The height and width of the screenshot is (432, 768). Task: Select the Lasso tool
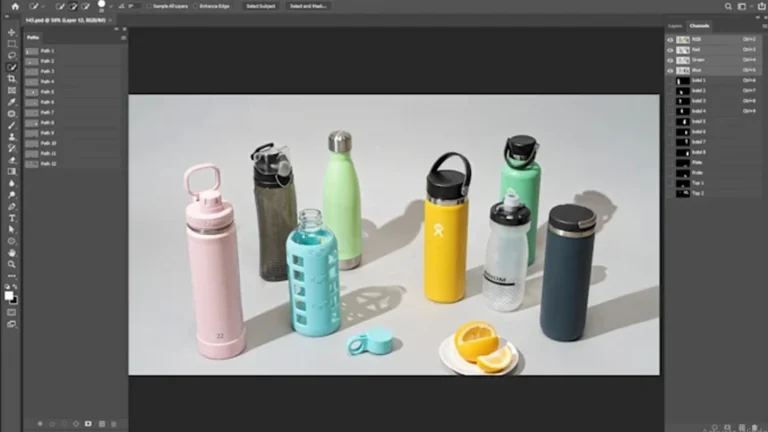(12, 55)
